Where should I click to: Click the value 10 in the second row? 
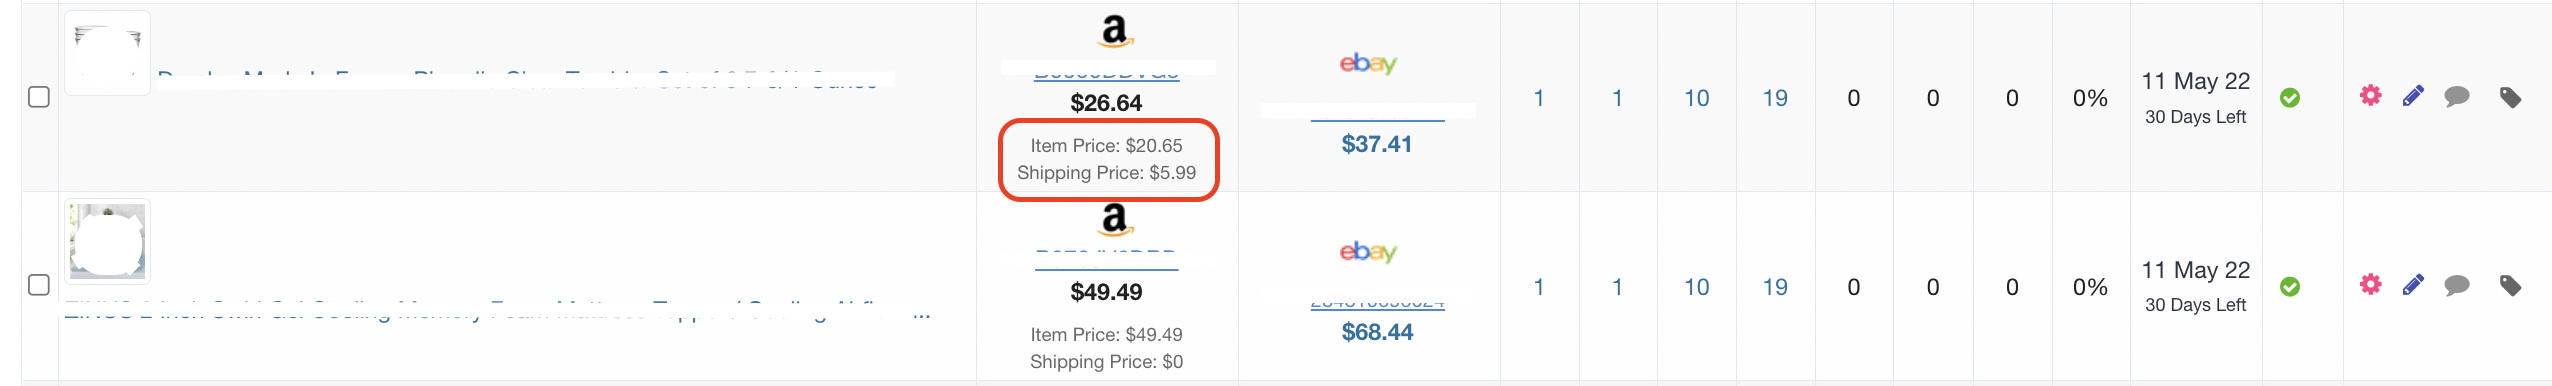1697,287
